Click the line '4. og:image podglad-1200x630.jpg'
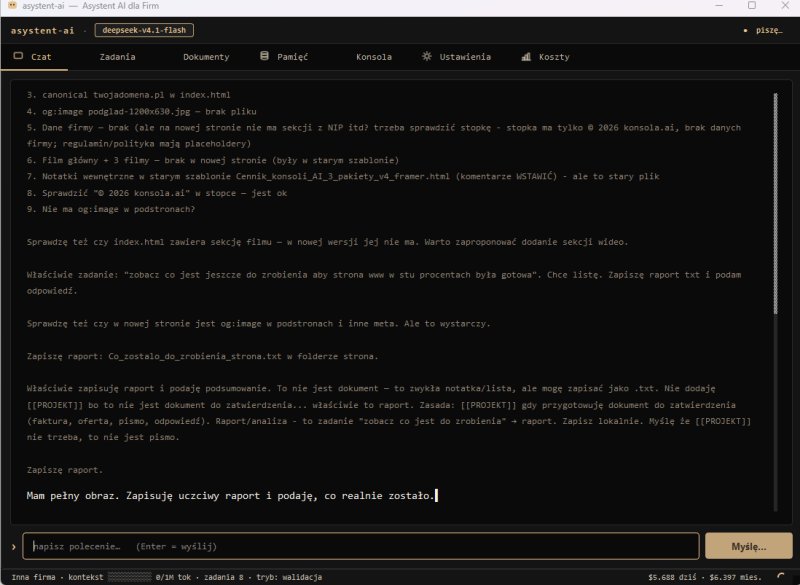The width and height of the screenshot is (800, 585). coord(141,111)
